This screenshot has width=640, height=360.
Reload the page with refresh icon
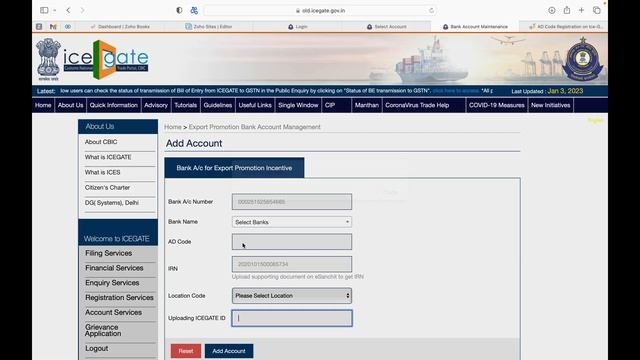pyautogui.click(x=431, y=11)
